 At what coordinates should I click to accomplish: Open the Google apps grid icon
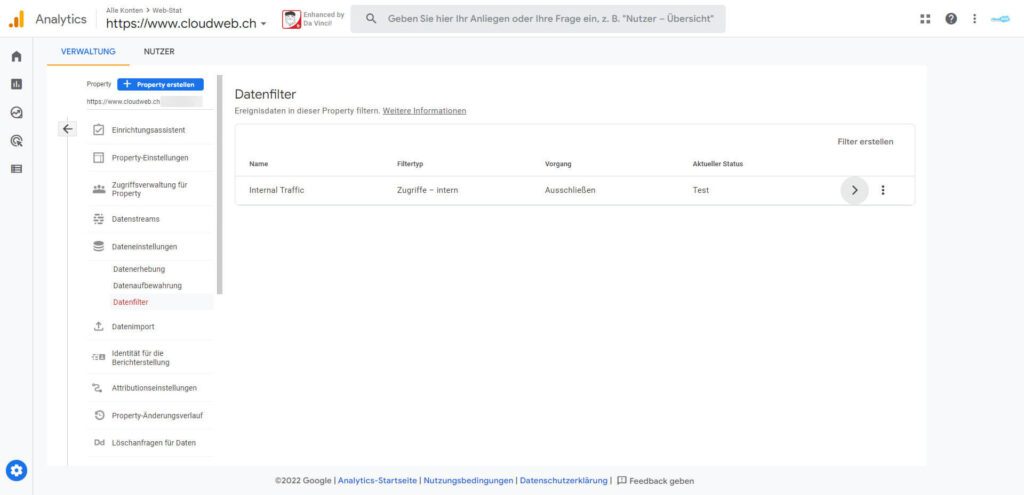point(925,19)
